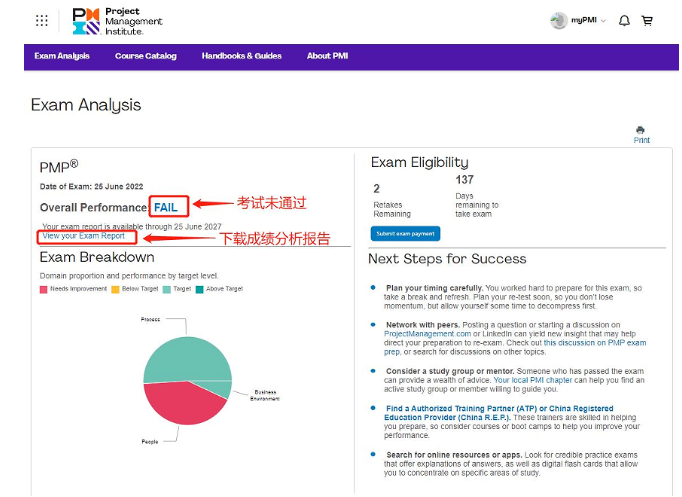
Task: Expand the myPMI account dropdown
Action: click(588, 21)
